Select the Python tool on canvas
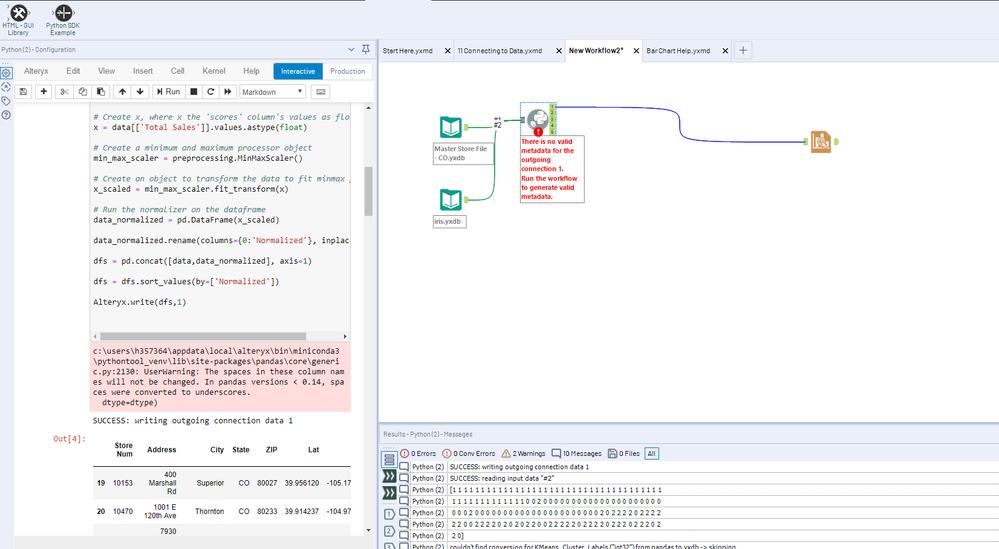The width and height of the screenshot is (999, 549). click(x=538, y=118)
